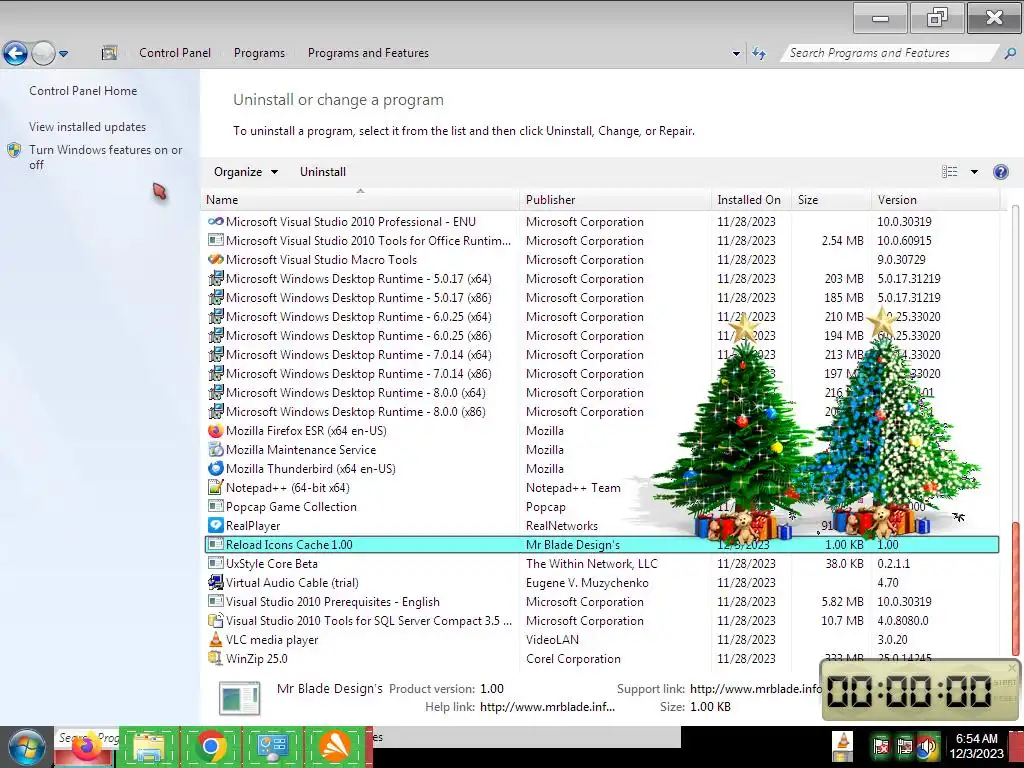Click the change view icon

coord(950,172)
